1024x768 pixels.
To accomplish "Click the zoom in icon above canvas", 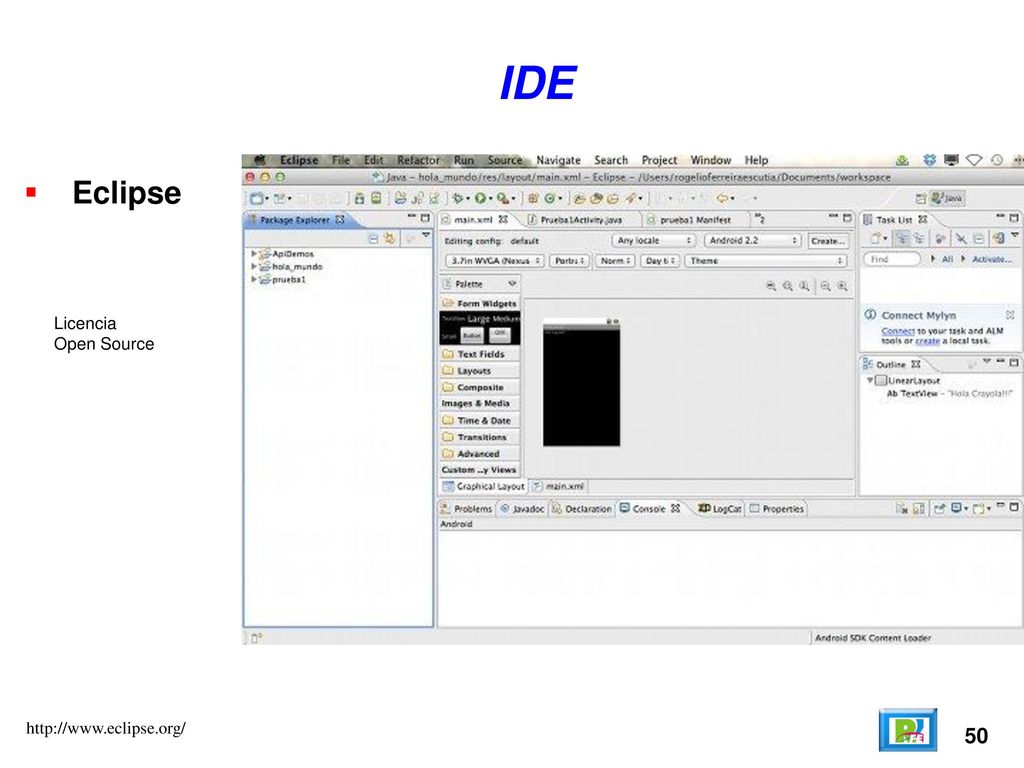I will point(842,286).
